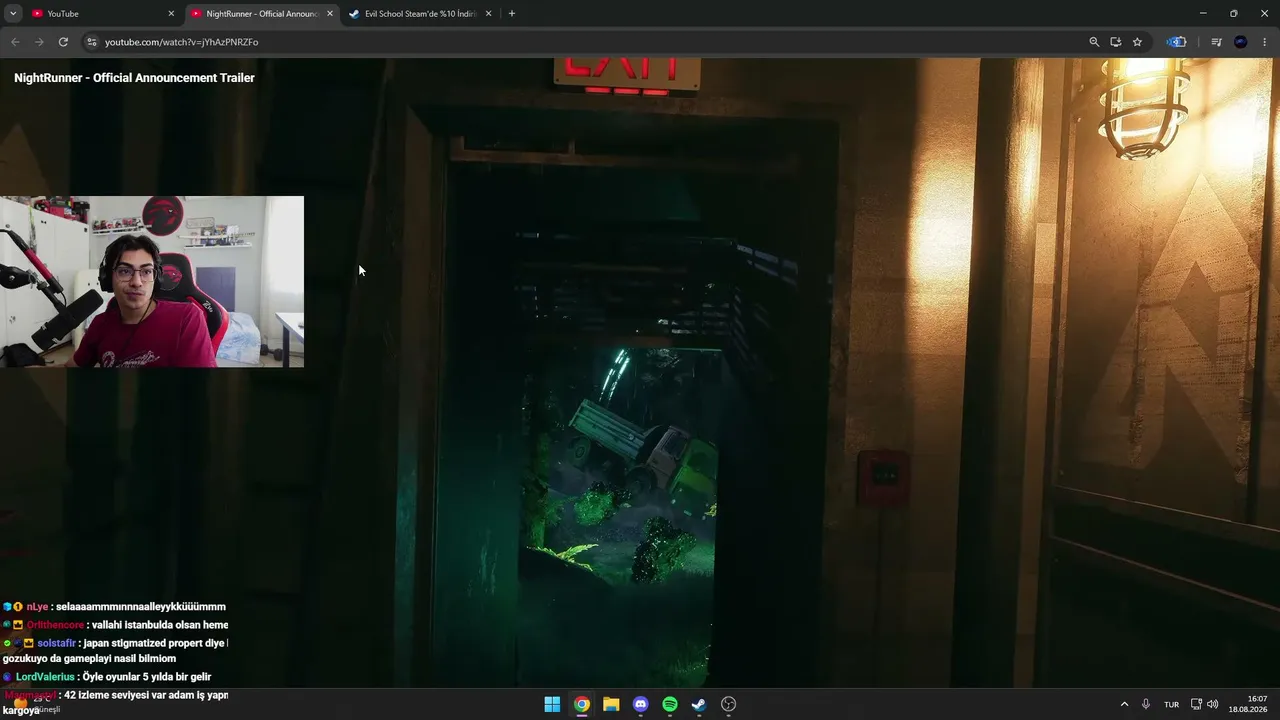This screenshot has height=720, width=1280.
Task: Click the zoom magnifier icon in address bar
Action: 1094,42
